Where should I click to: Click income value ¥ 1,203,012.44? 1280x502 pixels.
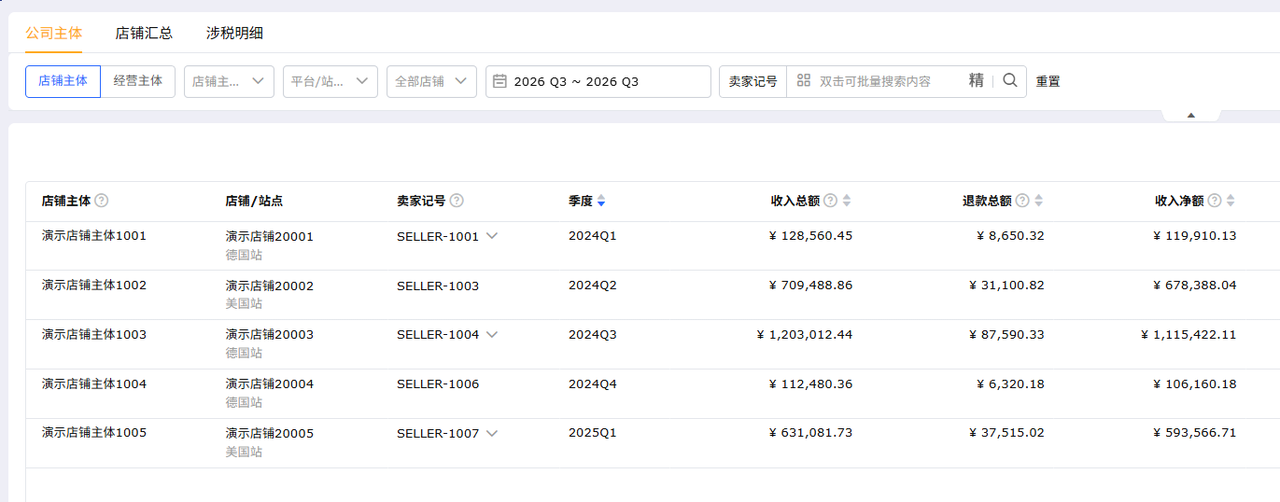click(805, 334)
